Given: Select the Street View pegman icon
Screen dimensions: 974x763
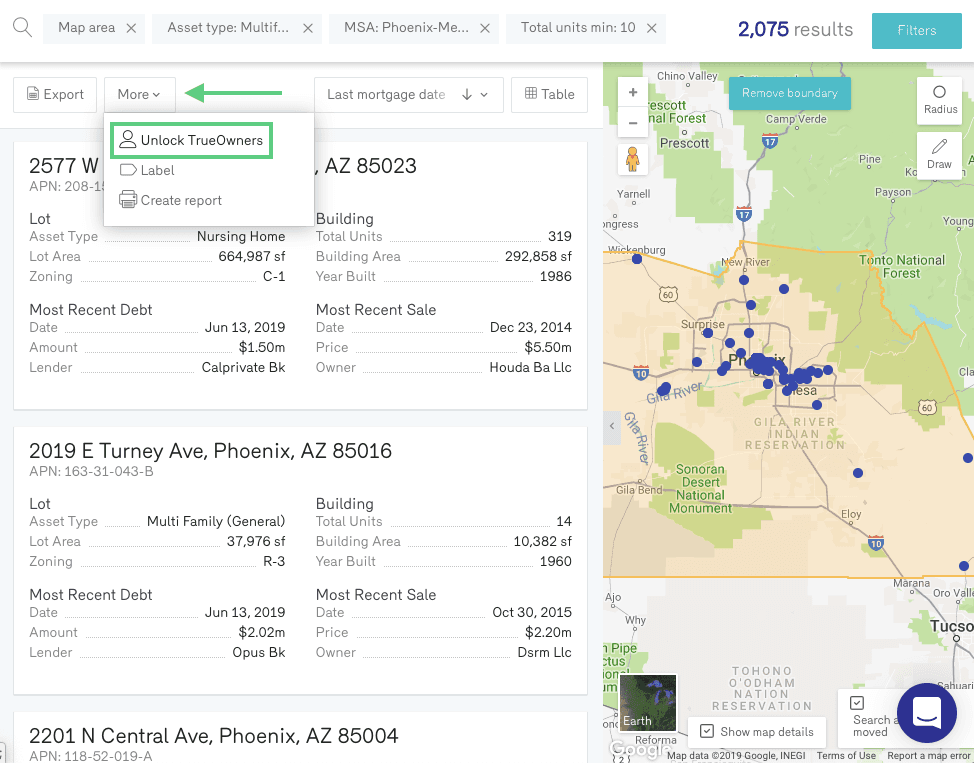Looking at the screenshot, I should point(633,158).
